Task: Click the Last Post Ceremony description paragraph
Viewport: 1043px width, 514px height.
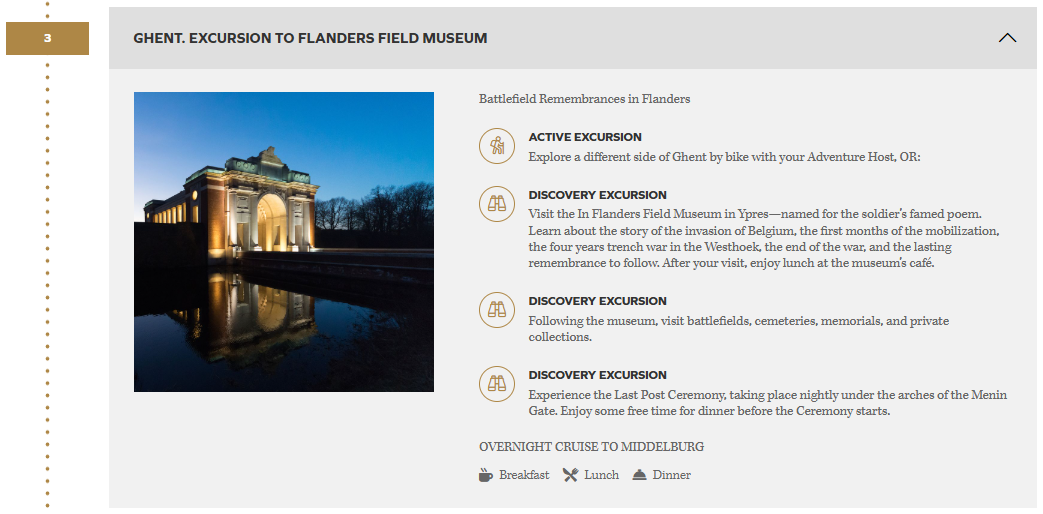Action: click(767, 403)
